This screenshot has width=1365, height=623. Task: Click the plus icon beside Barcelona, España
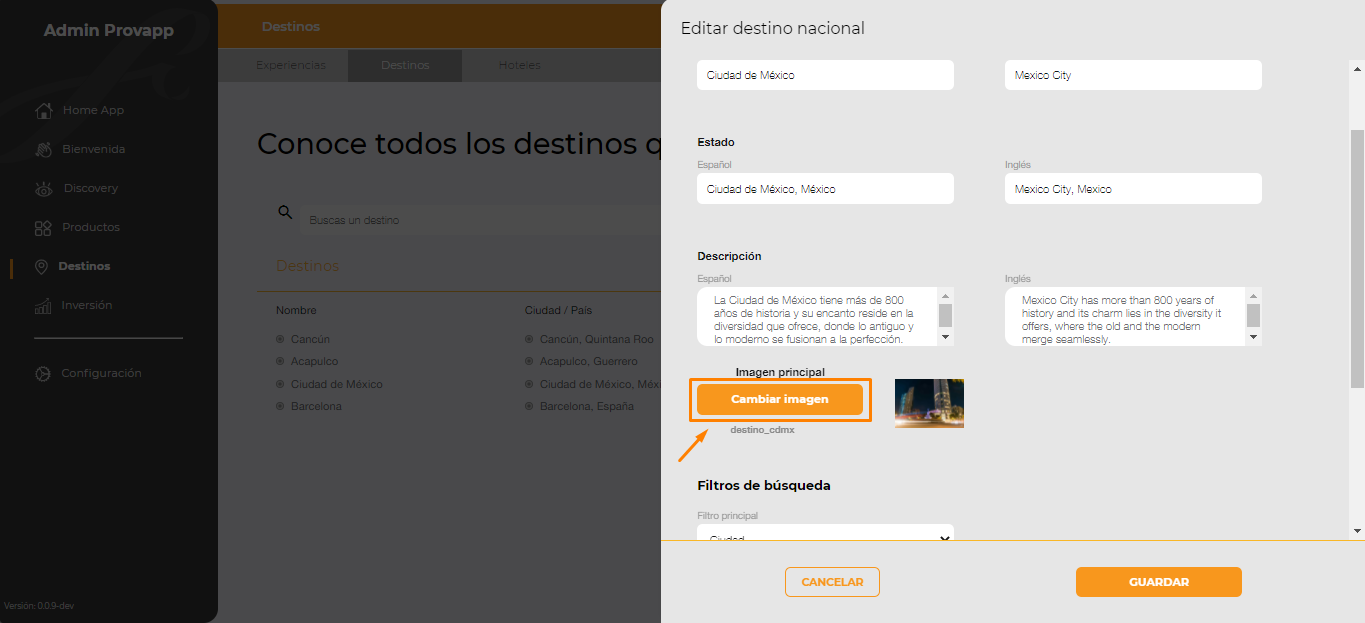[x=529, y=406]
